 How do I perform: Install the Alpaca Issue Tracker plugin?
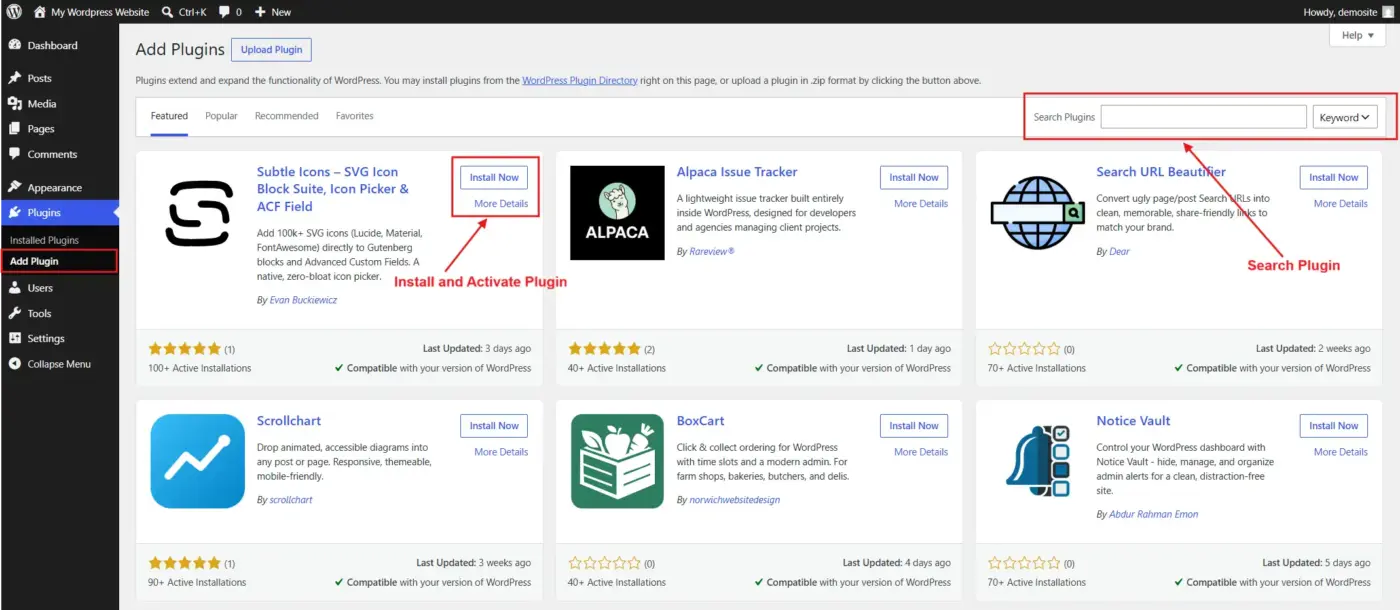pos(914,177)
